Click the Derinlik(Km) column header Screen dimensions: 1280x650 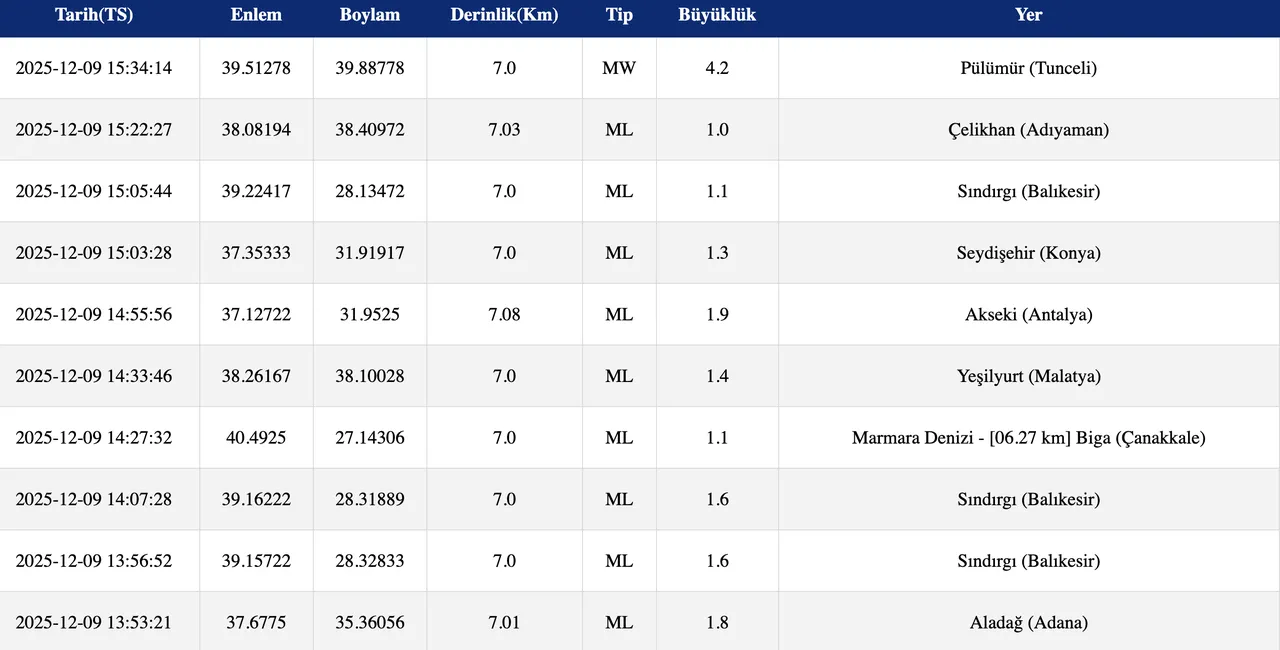[x=504, y=15]
